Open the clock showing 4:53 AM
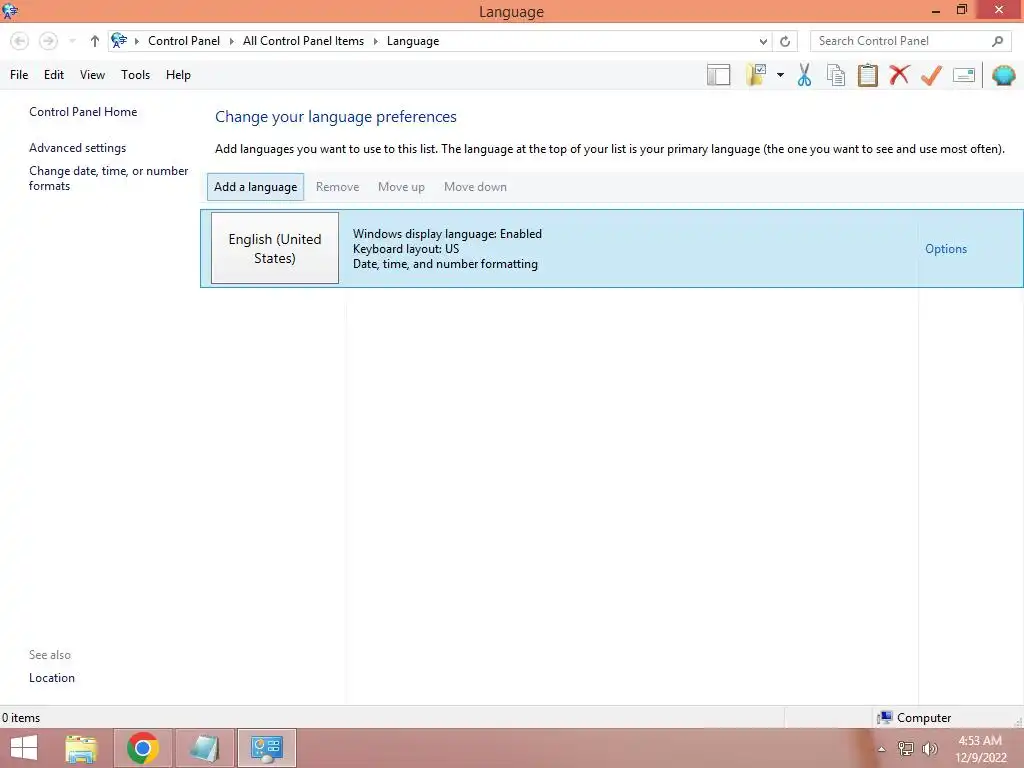 pyautogui.click(x=980, y=749)
